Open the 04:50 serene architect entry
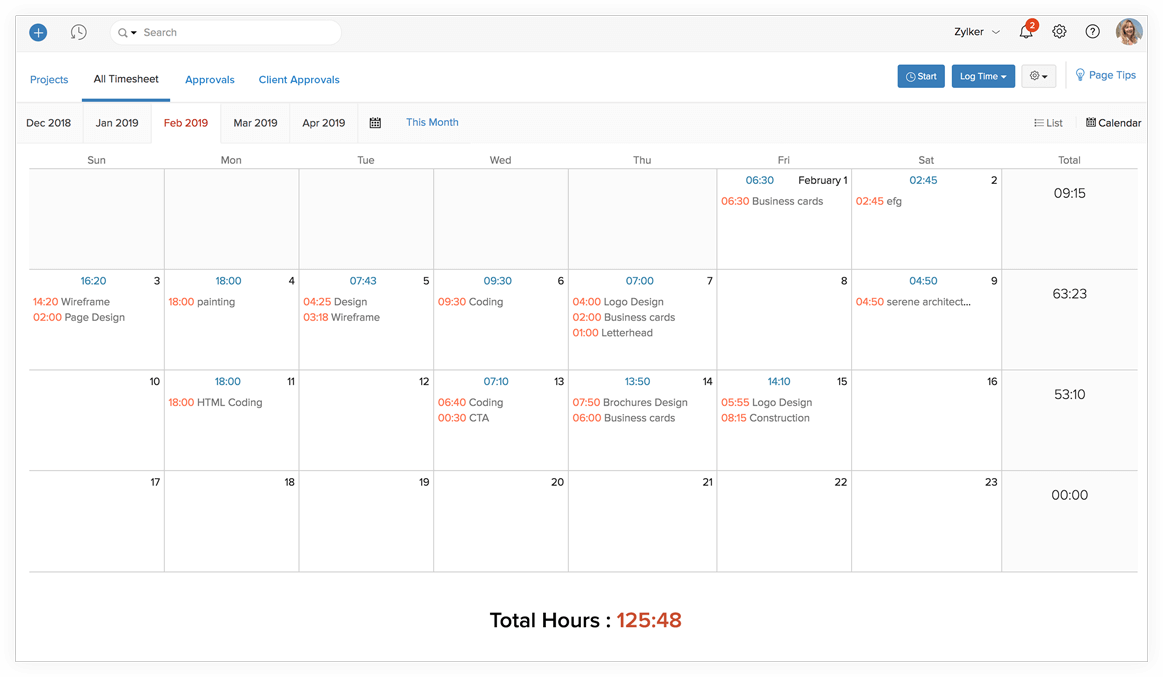 click(x=913, y=302)
